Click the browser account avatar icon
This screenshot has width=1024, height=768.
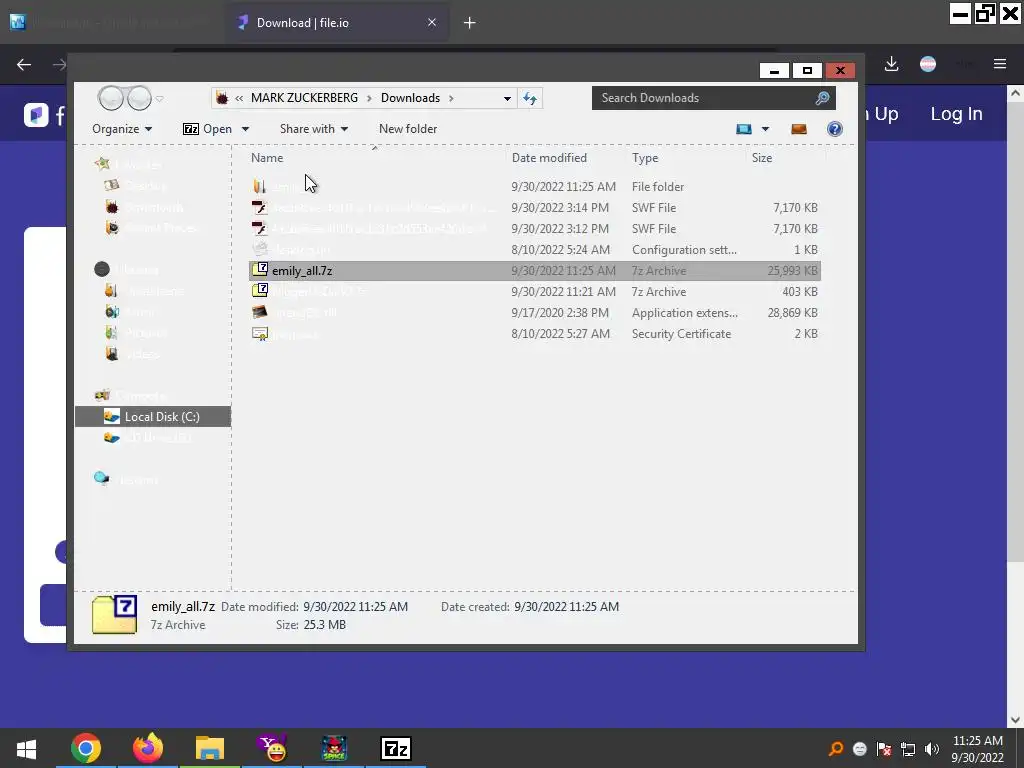pos(928,64)
